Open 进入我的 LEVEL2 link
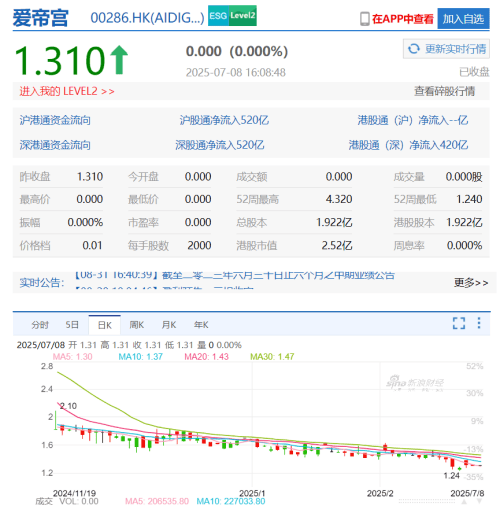 pyautogui.click(x=67, y=91)
